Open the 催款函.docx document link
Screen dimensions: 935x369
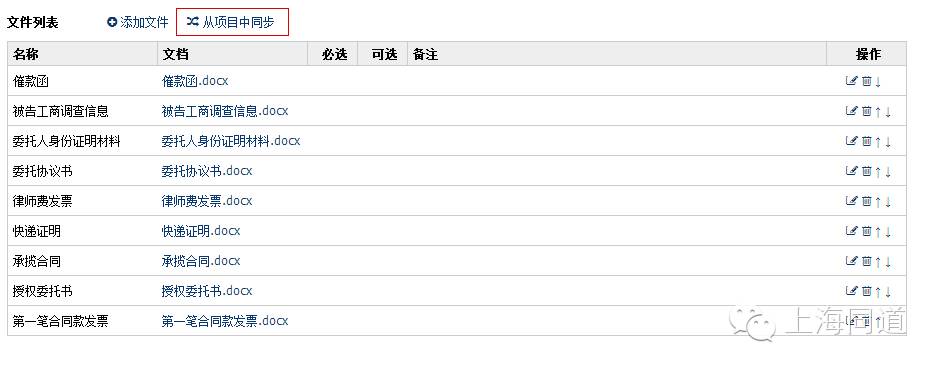195,81
